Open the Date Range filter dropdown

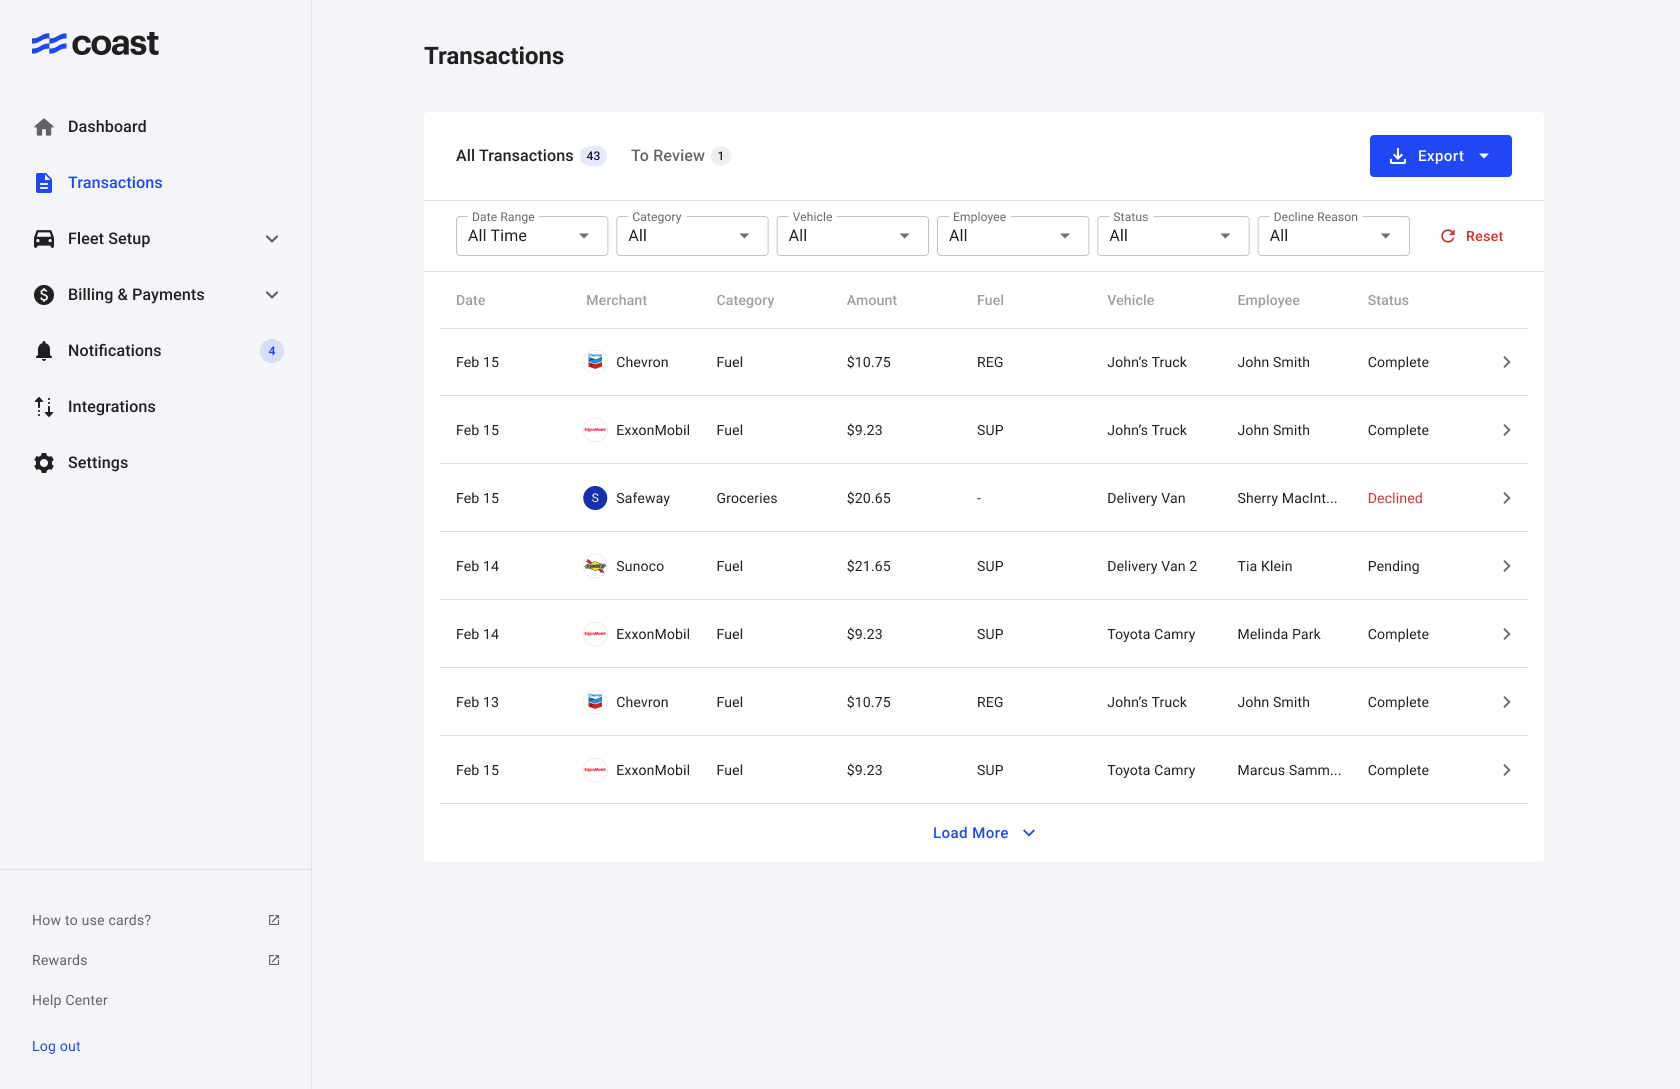pyautogui.click(x=531, y=235)
